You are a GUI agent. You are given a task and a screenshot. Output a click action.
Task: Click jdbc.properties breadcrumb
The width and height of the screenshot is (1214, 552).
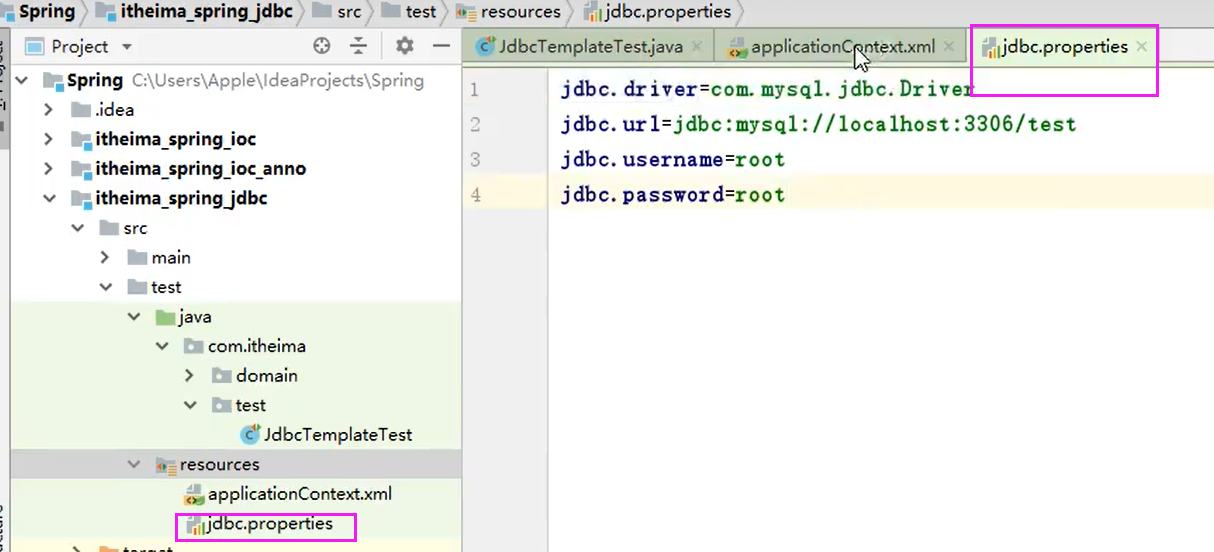click(668, 12)
